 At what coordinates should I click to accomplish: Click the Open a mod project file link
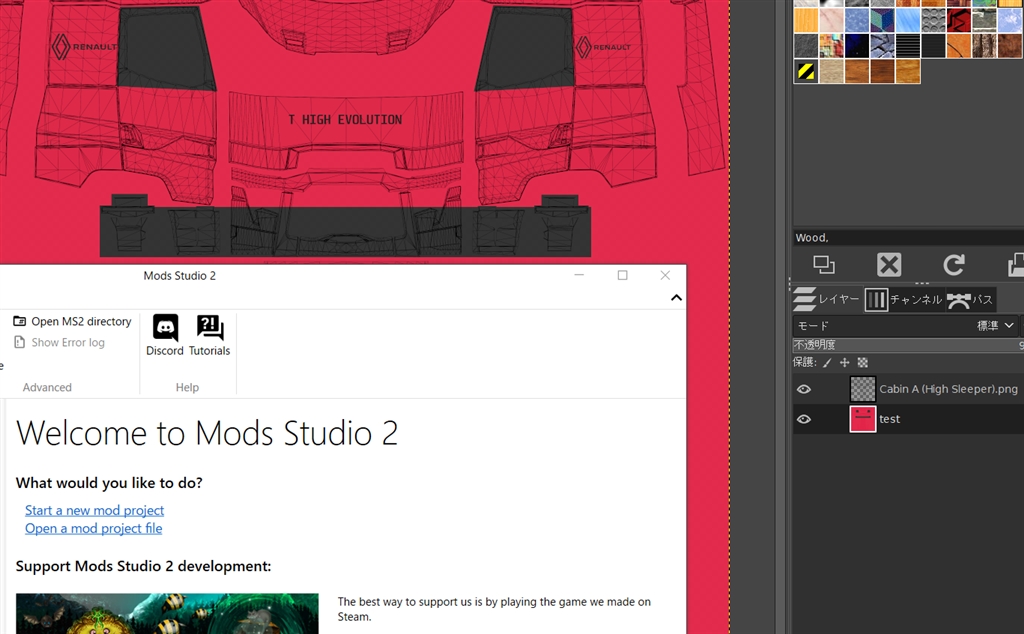click(93, 528)
